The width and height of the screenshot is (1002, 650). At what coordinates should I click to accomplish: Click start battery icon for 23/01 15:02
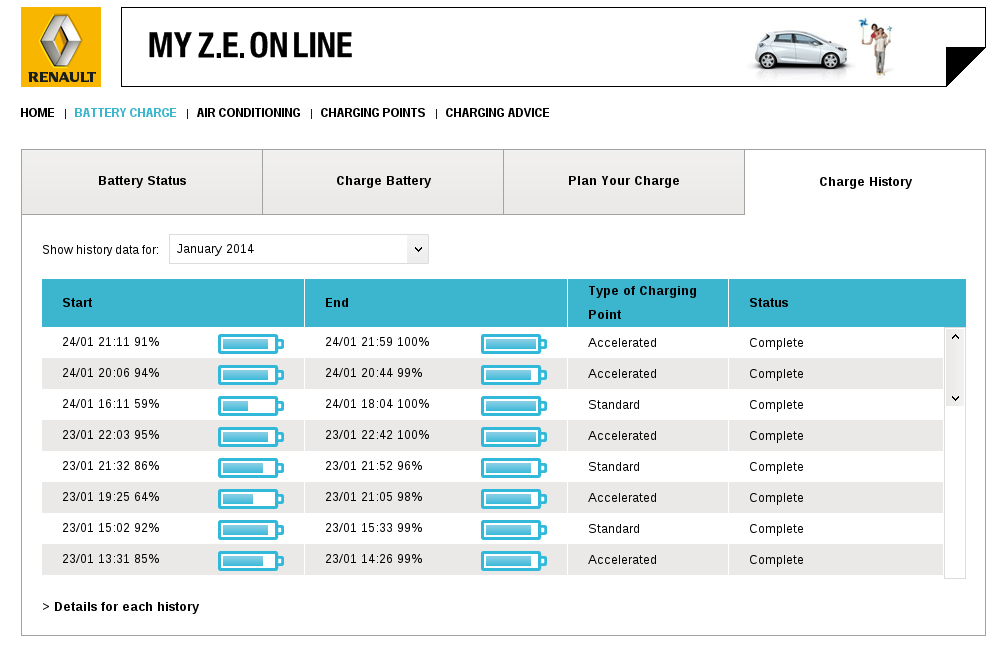pos(250,530)
